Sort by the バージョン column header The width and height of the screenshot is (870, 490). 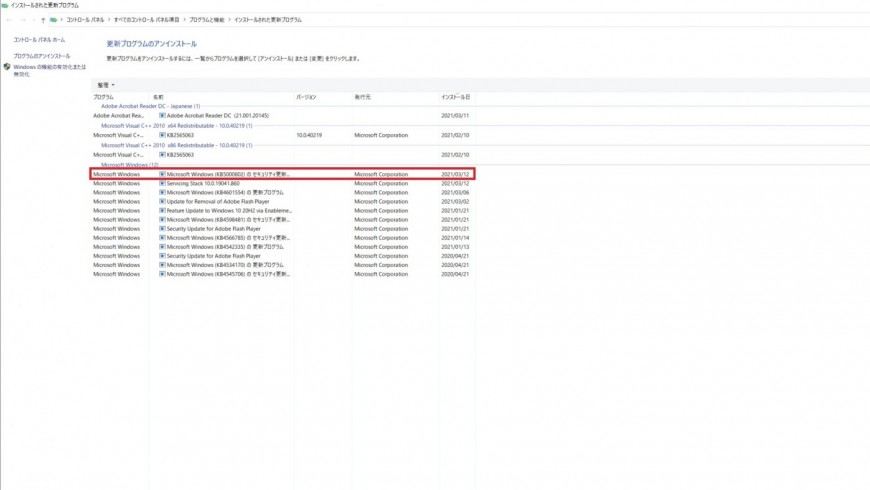[x=306, y=97]
